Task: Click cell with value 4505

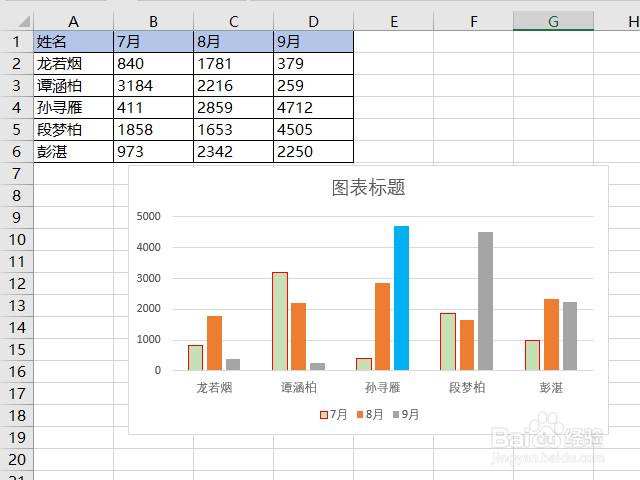Action: click(x=313, y=130)
